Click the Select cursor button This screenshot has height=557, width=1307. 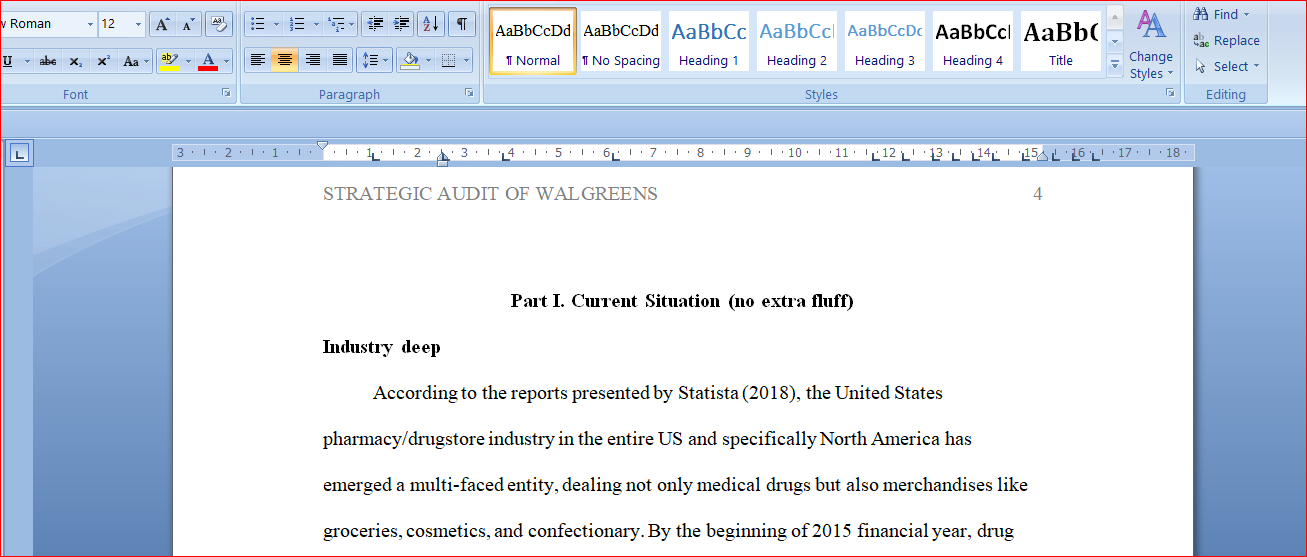pyautogui.click(x=1226, y=67)
